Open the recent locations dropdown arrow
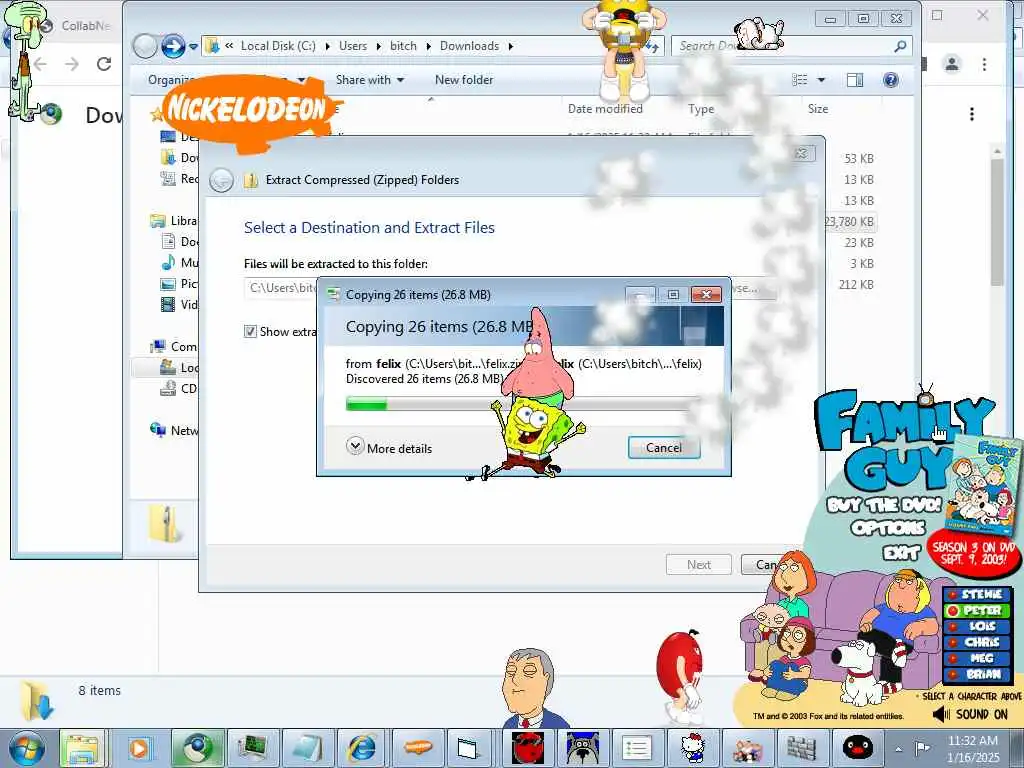1024x768 pixels. point(193,46)
